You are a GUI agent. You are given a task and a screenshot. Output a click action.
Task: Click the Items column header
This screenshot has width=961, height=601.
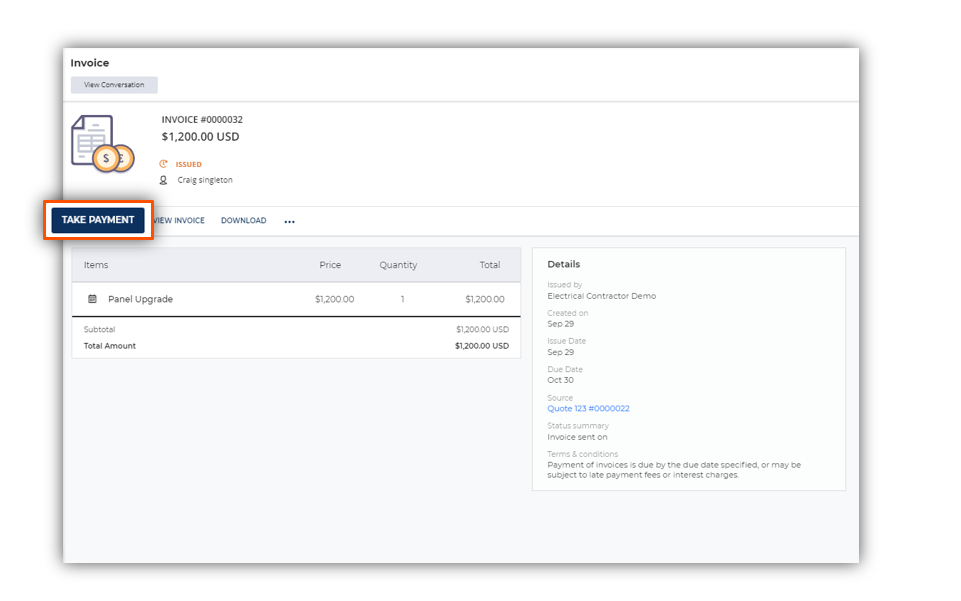96,265
